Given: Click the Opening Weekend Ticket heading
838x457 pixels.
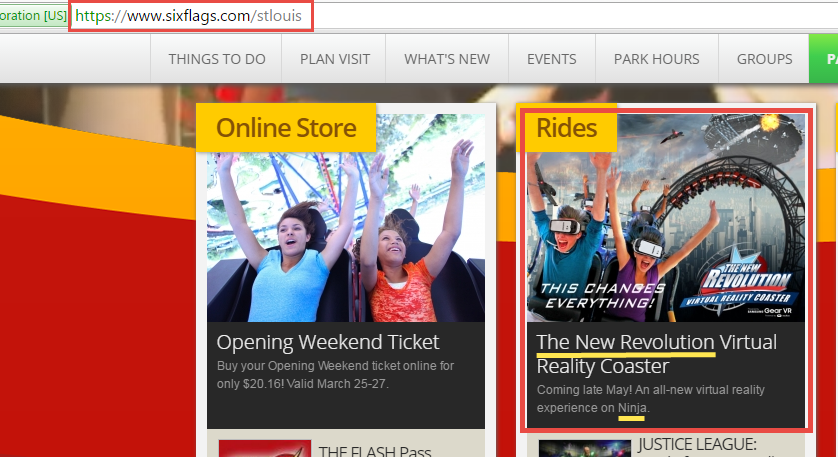Looking at the screenshot, I should coord(327,342).
